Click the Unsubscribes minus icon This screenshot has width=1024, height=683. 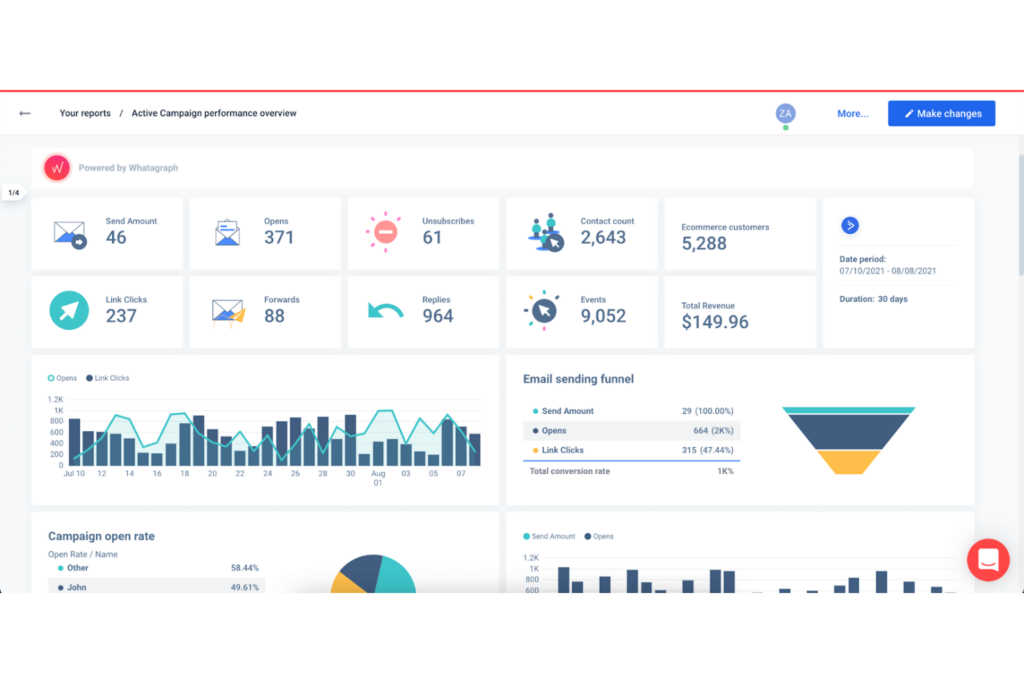(385, 231)
